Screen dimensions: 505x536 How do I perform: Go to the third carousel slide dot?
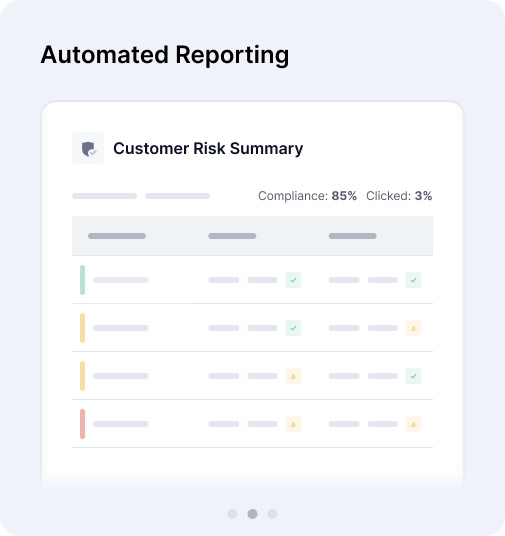273,514
